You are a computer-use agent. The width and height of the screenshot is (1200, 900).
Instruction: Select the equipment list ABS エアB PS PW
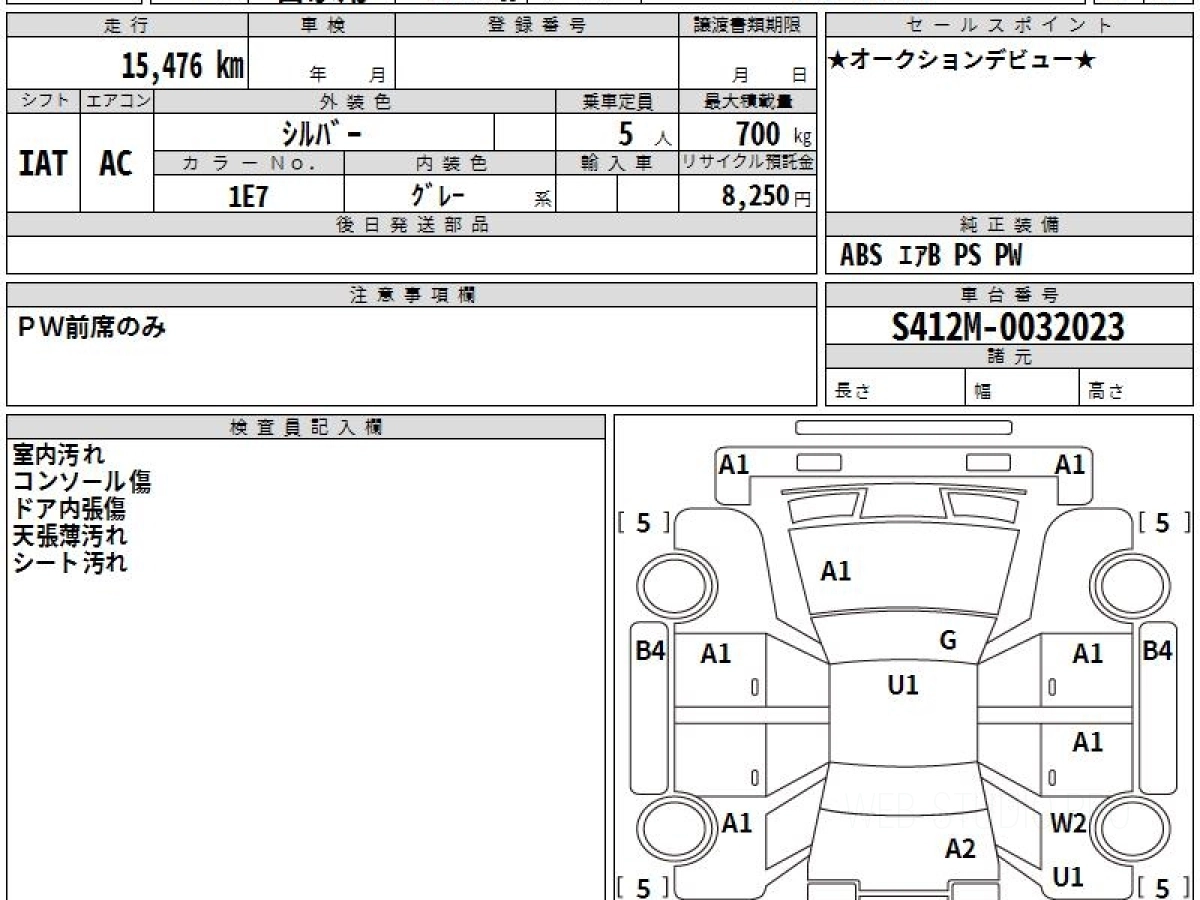[930, 257]
